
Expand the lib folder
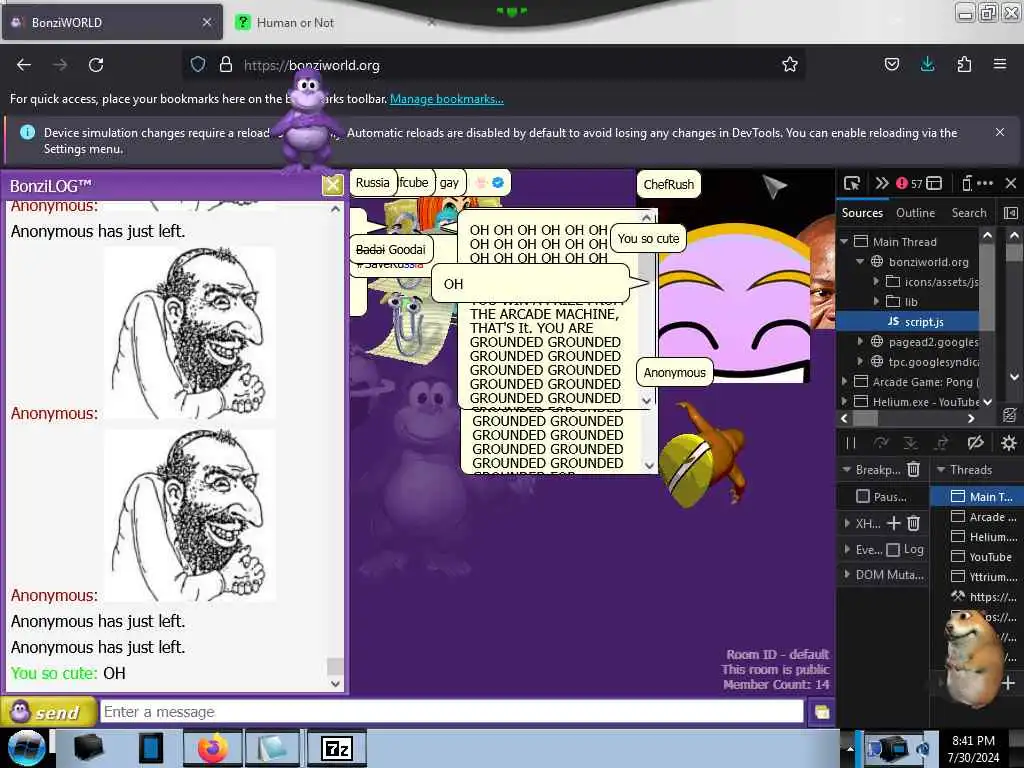pos(876,302)
